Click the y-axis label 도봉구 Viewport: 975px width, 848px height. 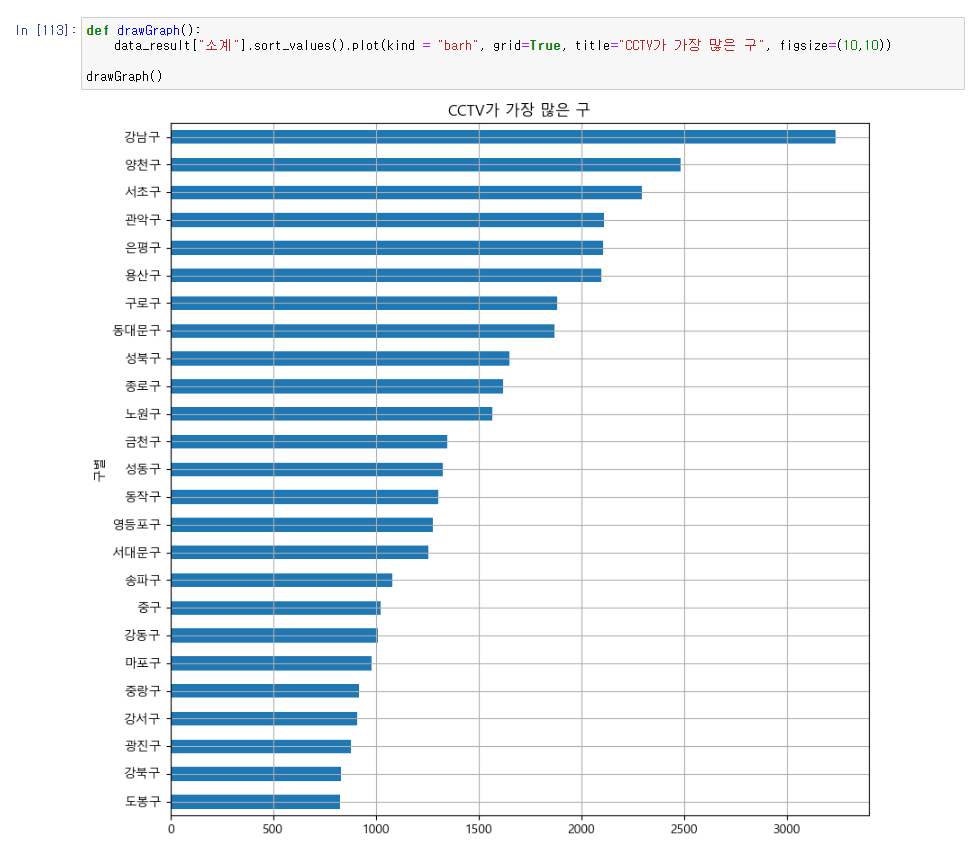click(142, 801)
